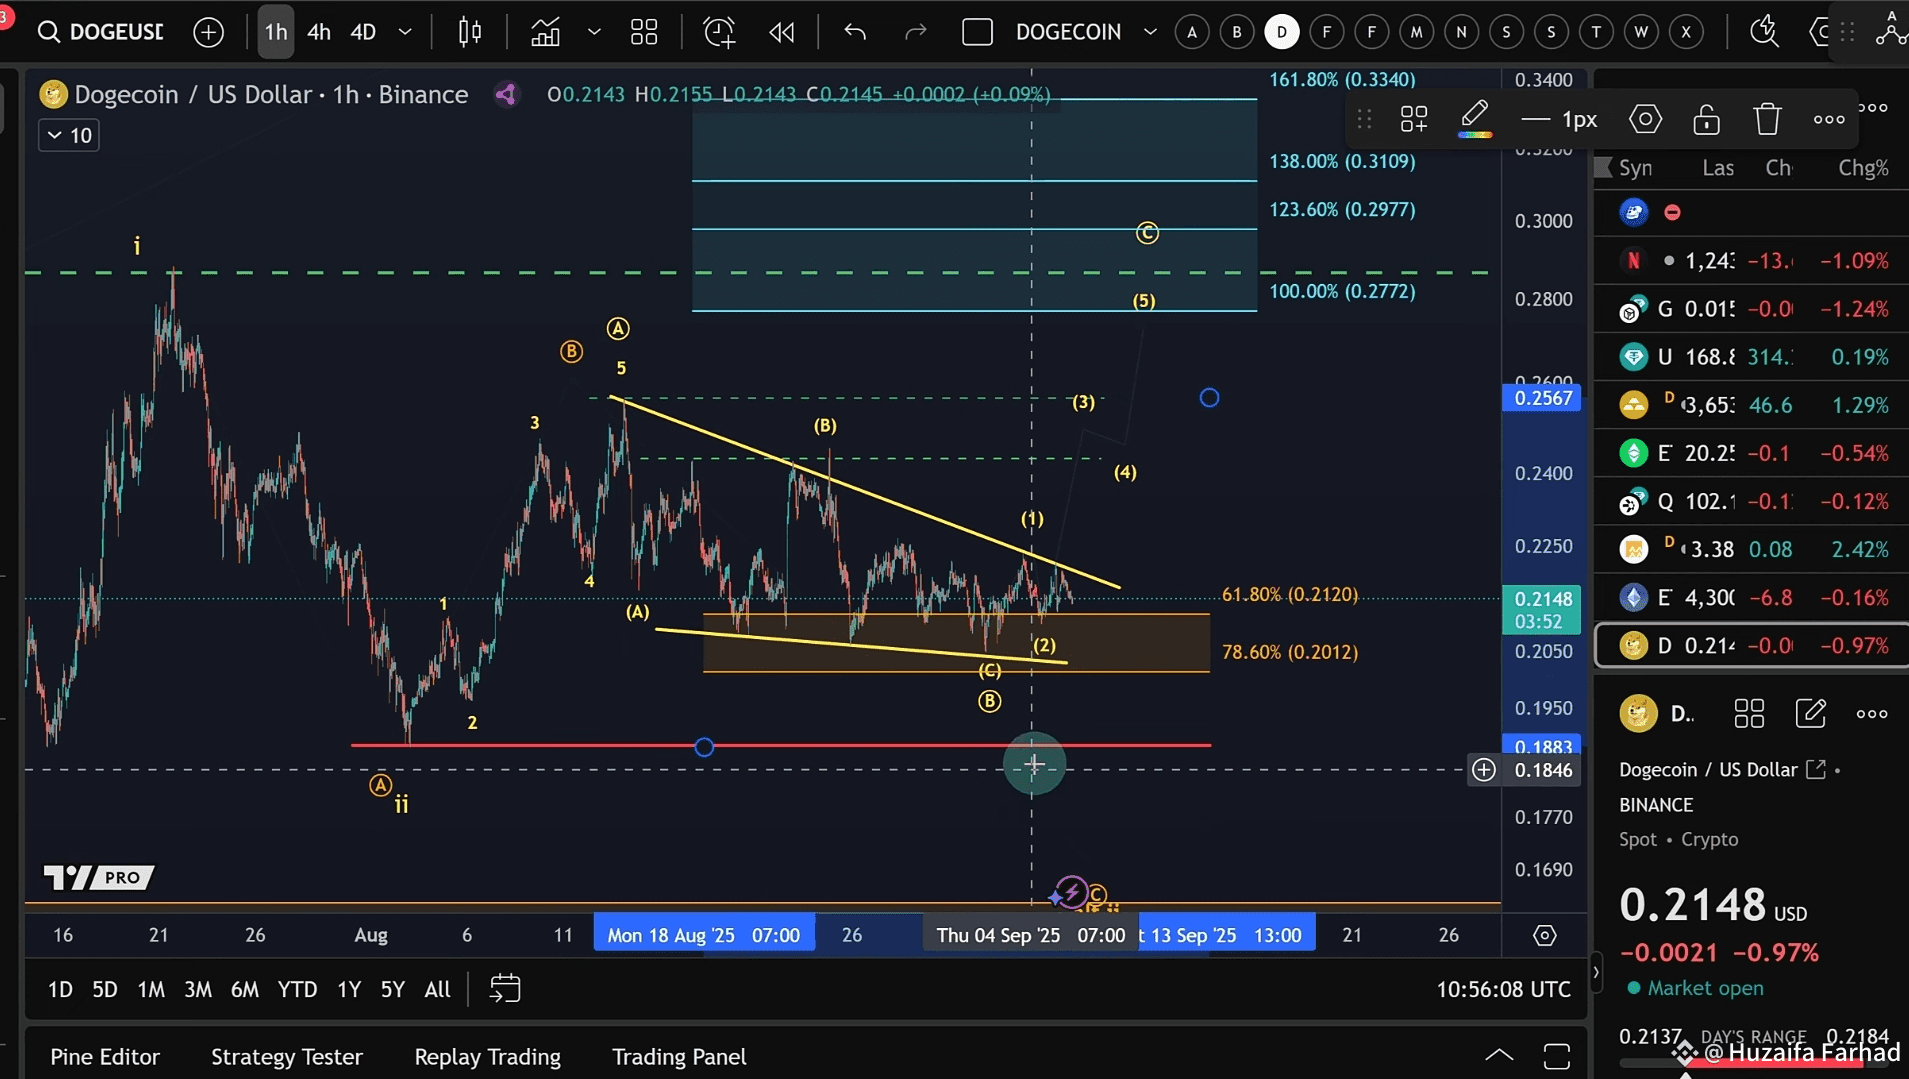This screenshot has height=1079, width=1909.
Task: Select layout shortcut A
Action: click(x=1192, y=32)
